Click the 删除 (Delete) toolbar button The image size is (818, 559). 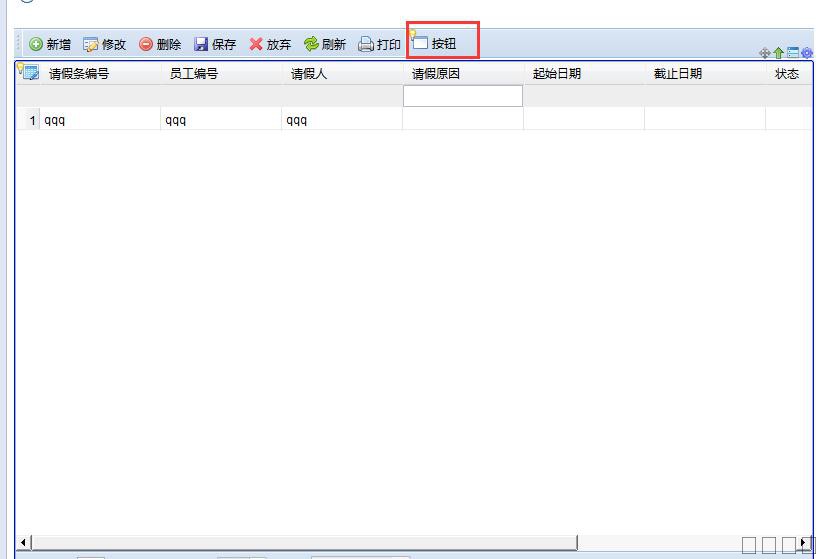tap(160, 44)
